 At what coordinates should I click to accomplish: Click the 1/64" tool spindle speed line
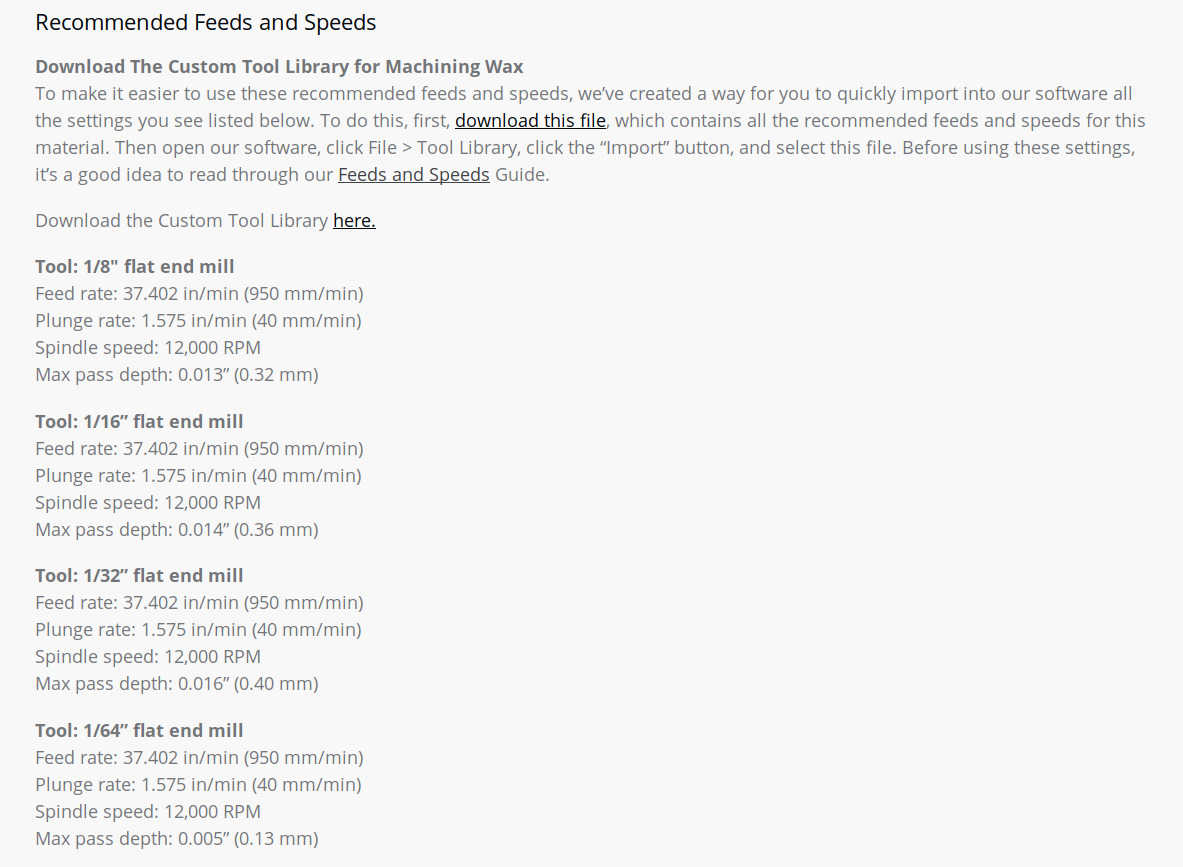[148, 812]
